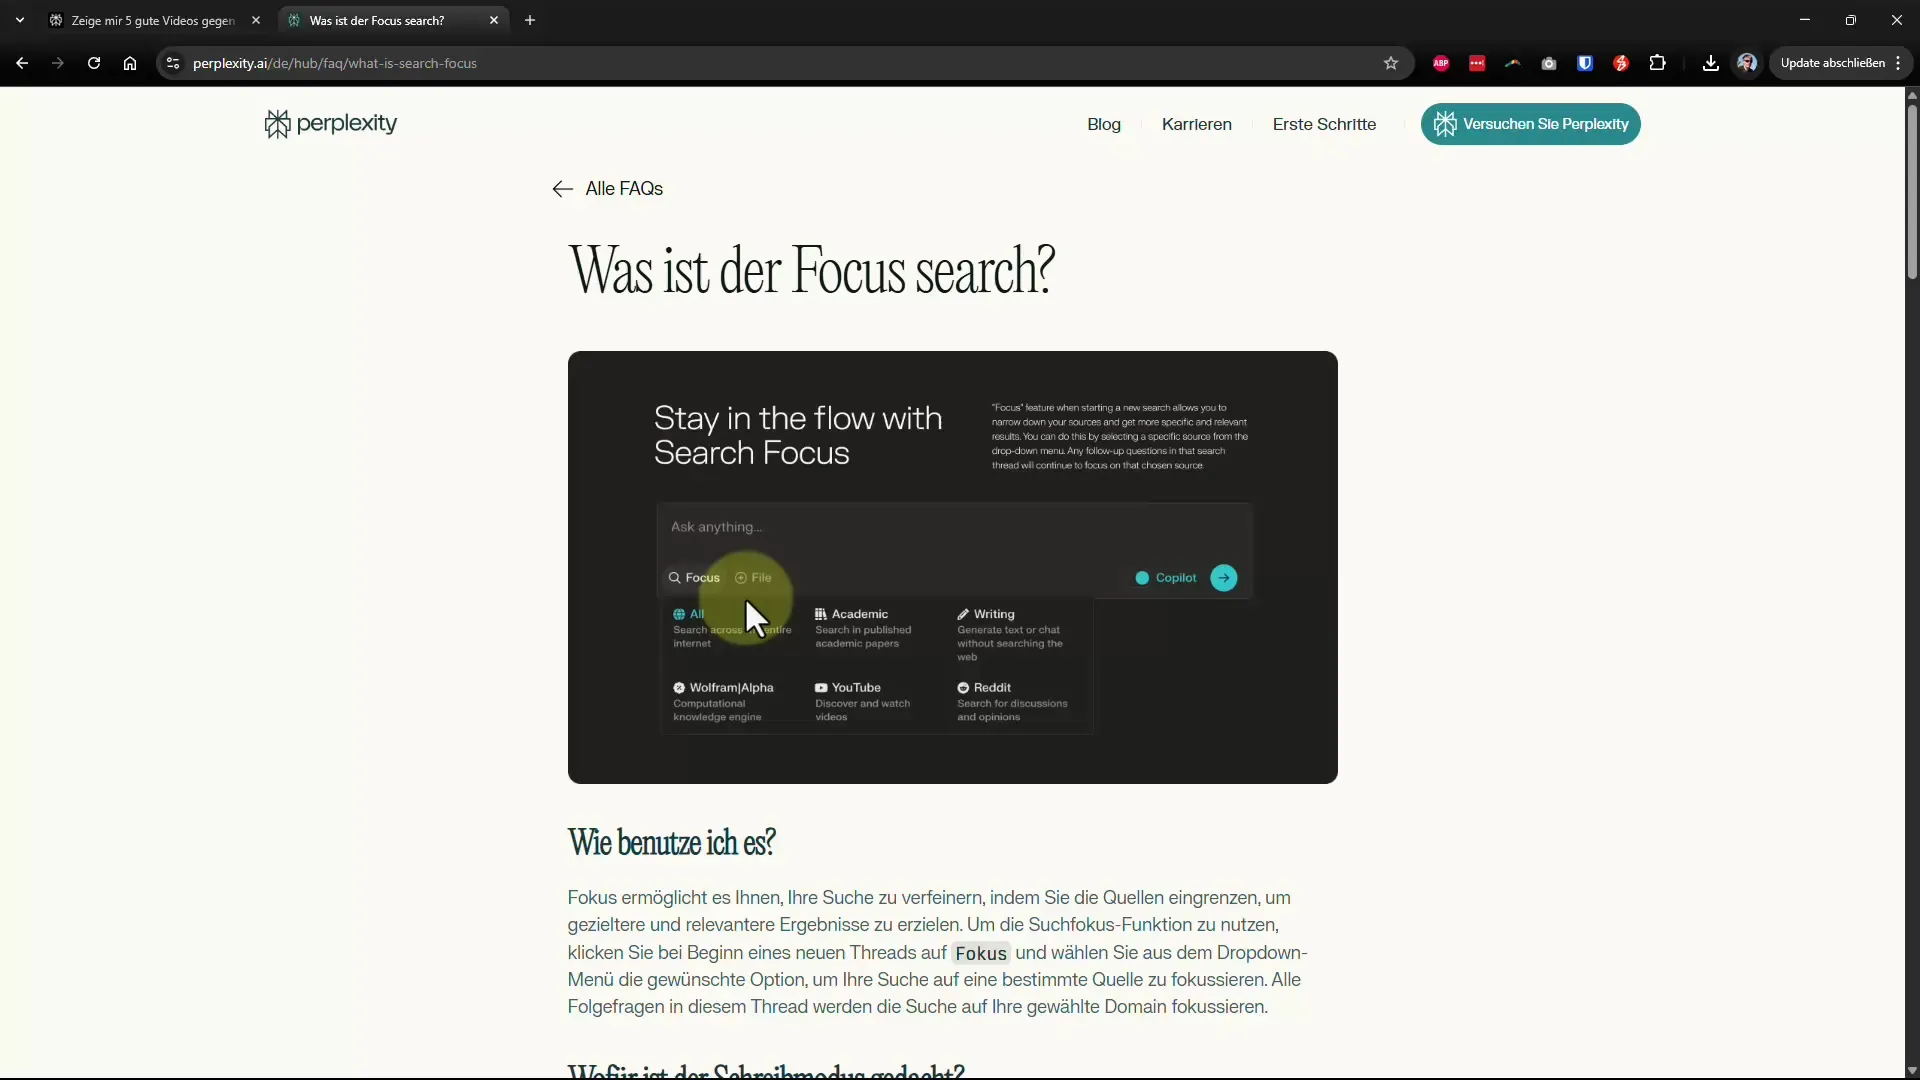Click the Versuchen Sie Perplexity button
1920x1080 pixels.
1531,124
